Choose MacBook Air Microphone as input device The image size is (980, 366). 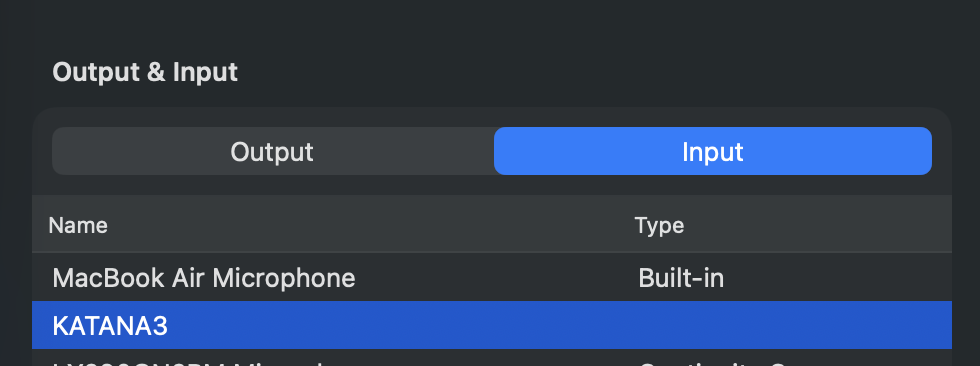pos(492,277)
